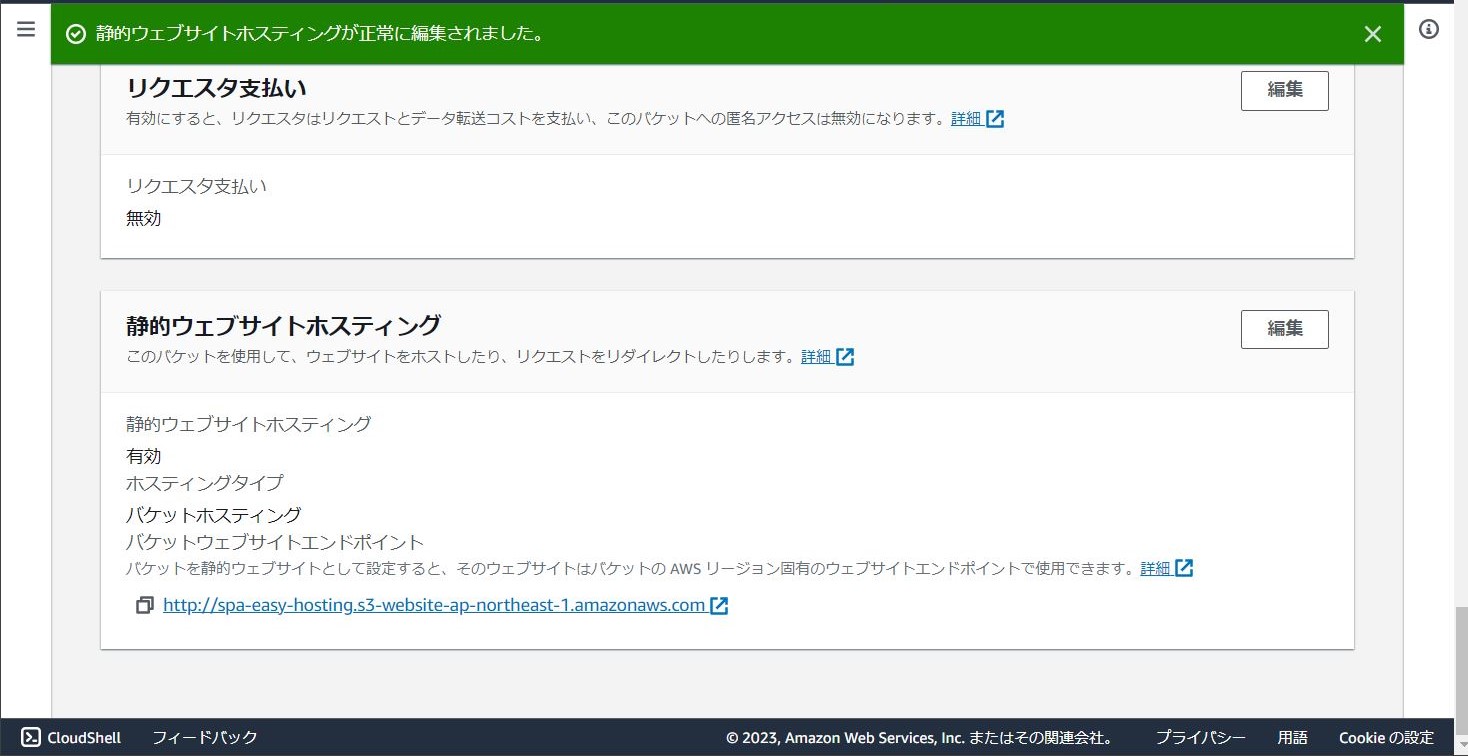Click the success message text in banner

pyautogui.click(x=320, y=34)
